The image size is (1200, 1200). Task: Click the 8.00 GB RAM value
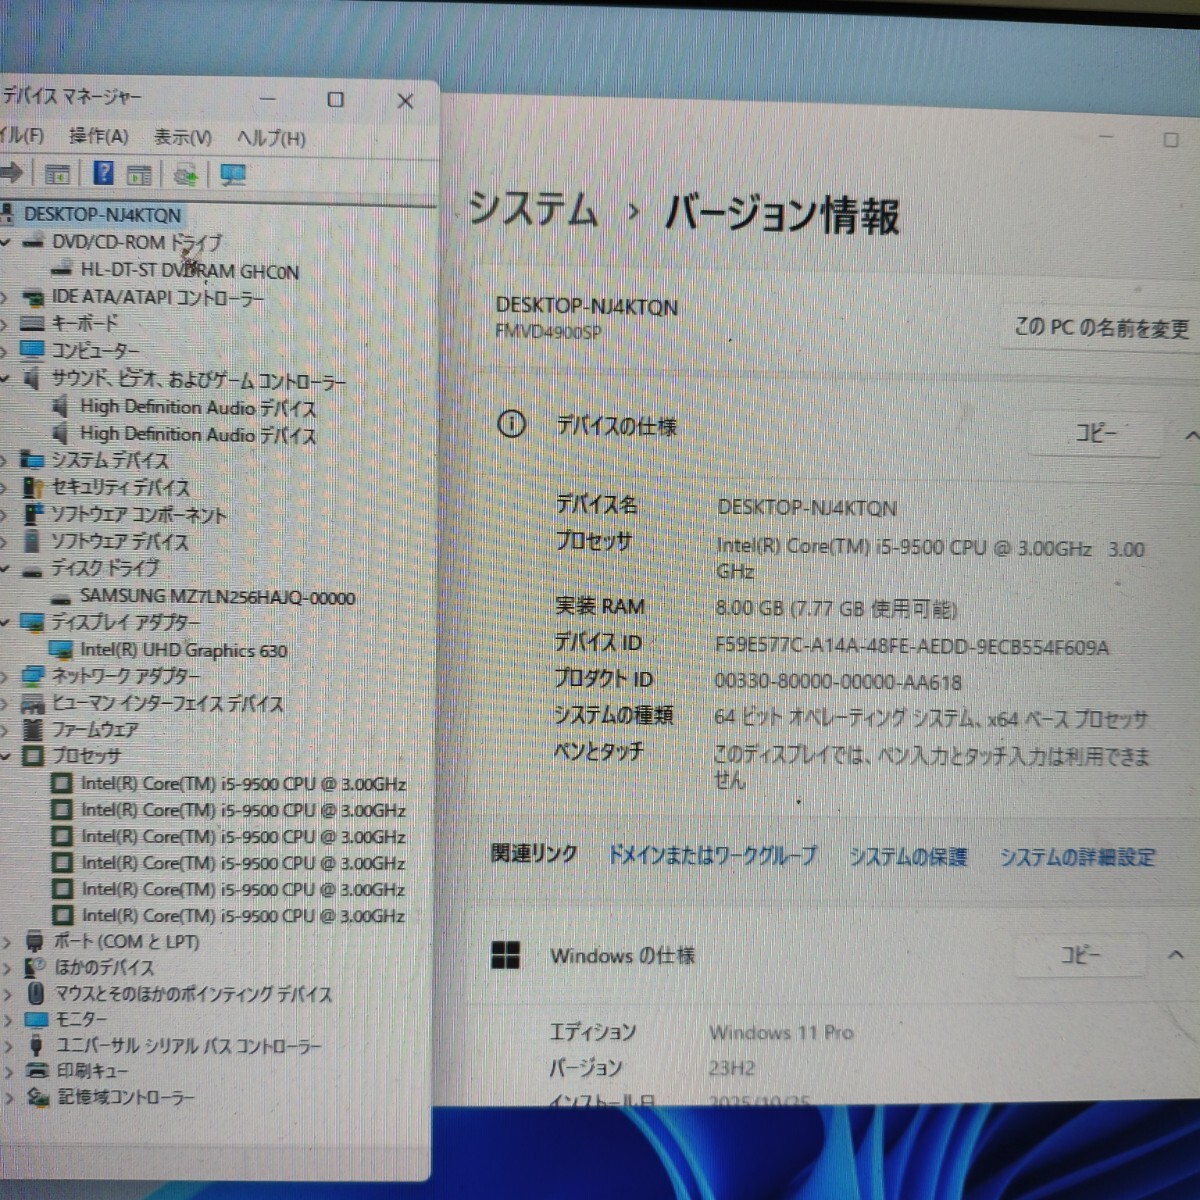(x=836, y=609)
